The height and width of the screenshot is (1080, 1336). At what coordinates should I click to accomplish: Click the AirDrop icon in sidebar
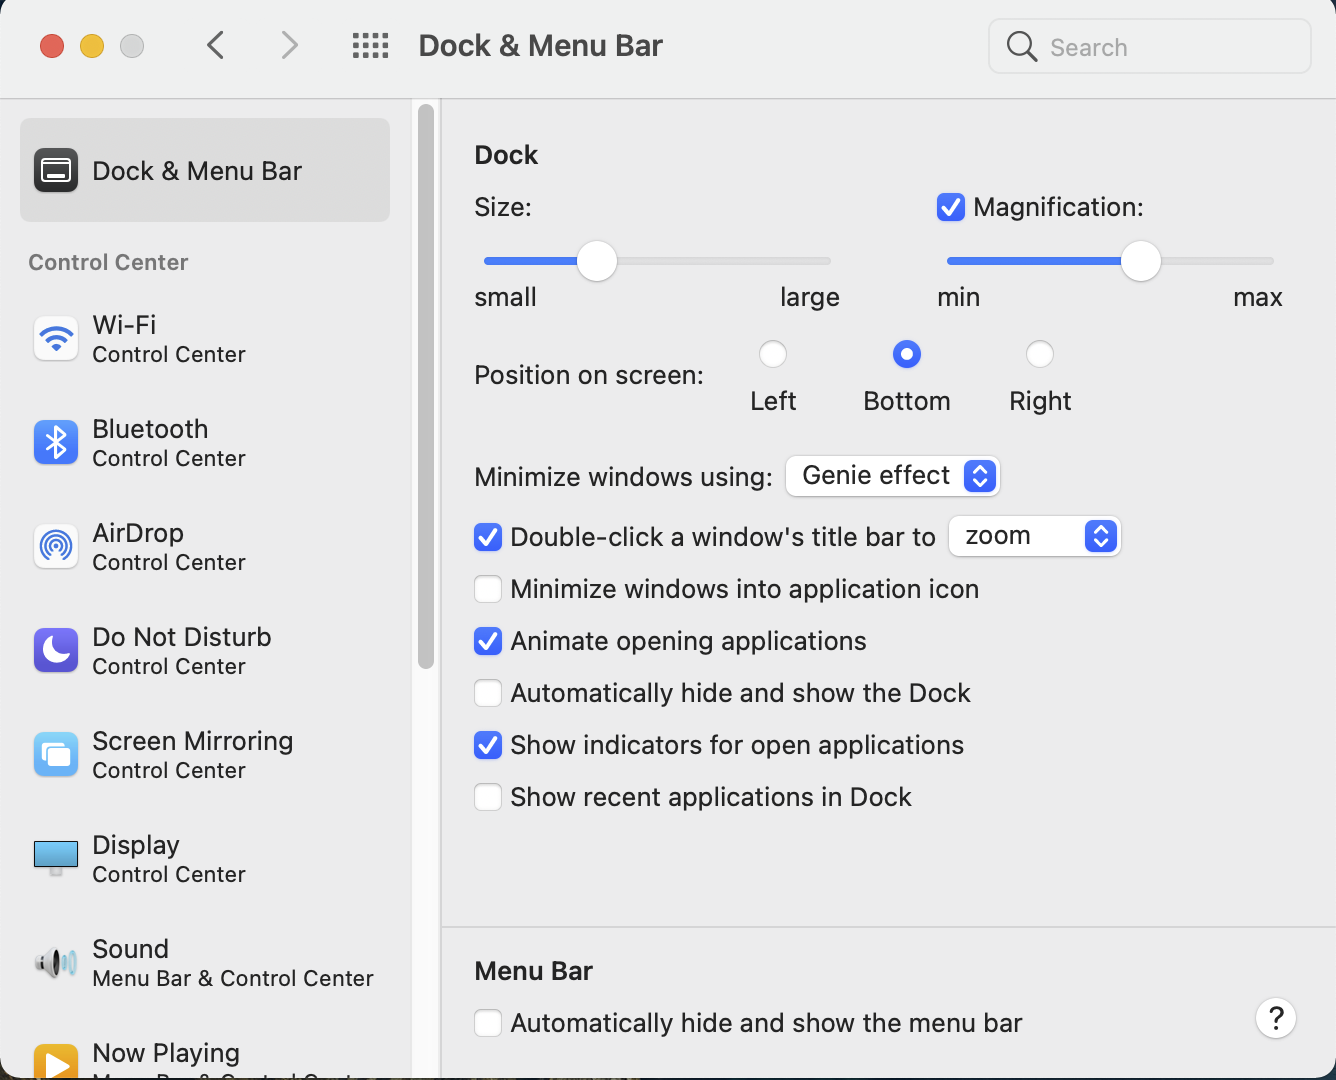click(x=56, y=547)
